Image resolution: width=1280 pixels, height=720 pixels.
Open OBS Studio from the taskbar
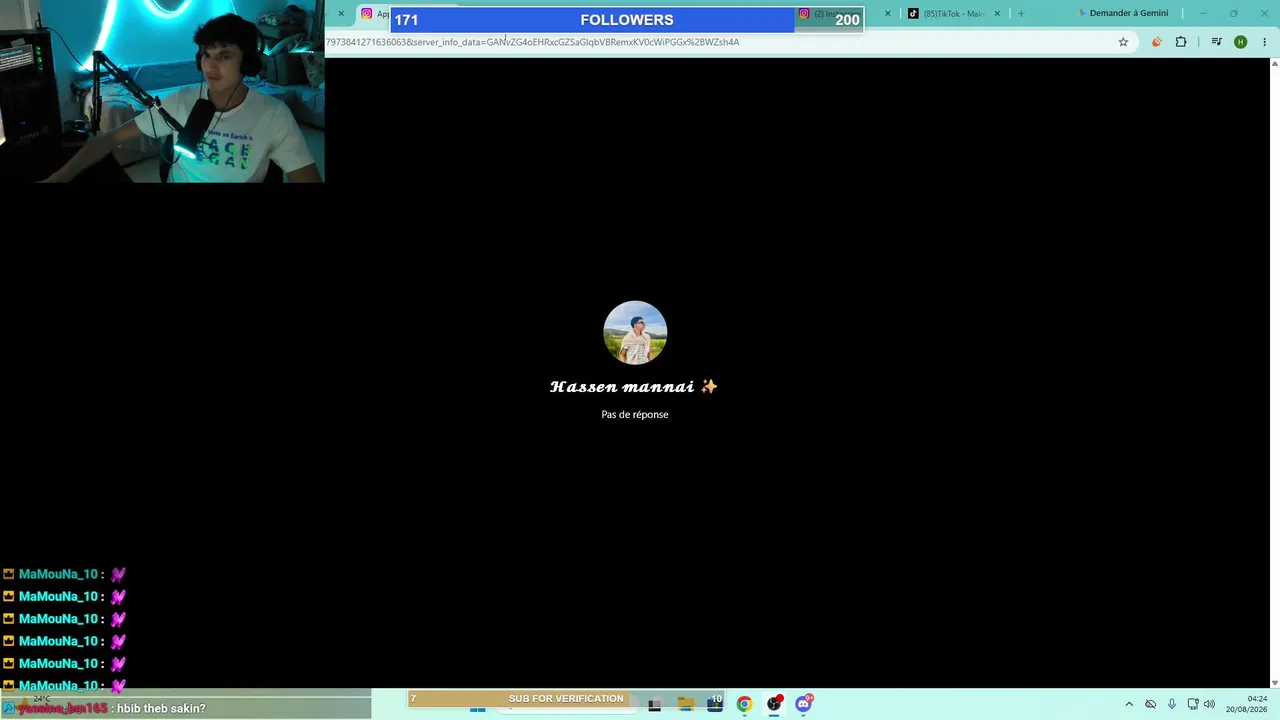[774, 704]
